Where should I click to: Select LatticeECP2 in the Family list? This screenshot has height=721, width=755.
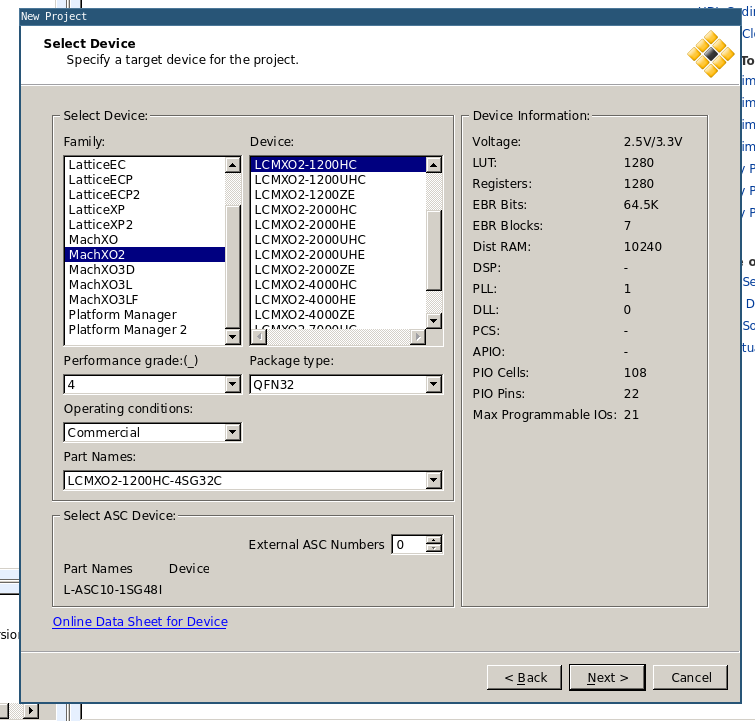tap(104, 194)
